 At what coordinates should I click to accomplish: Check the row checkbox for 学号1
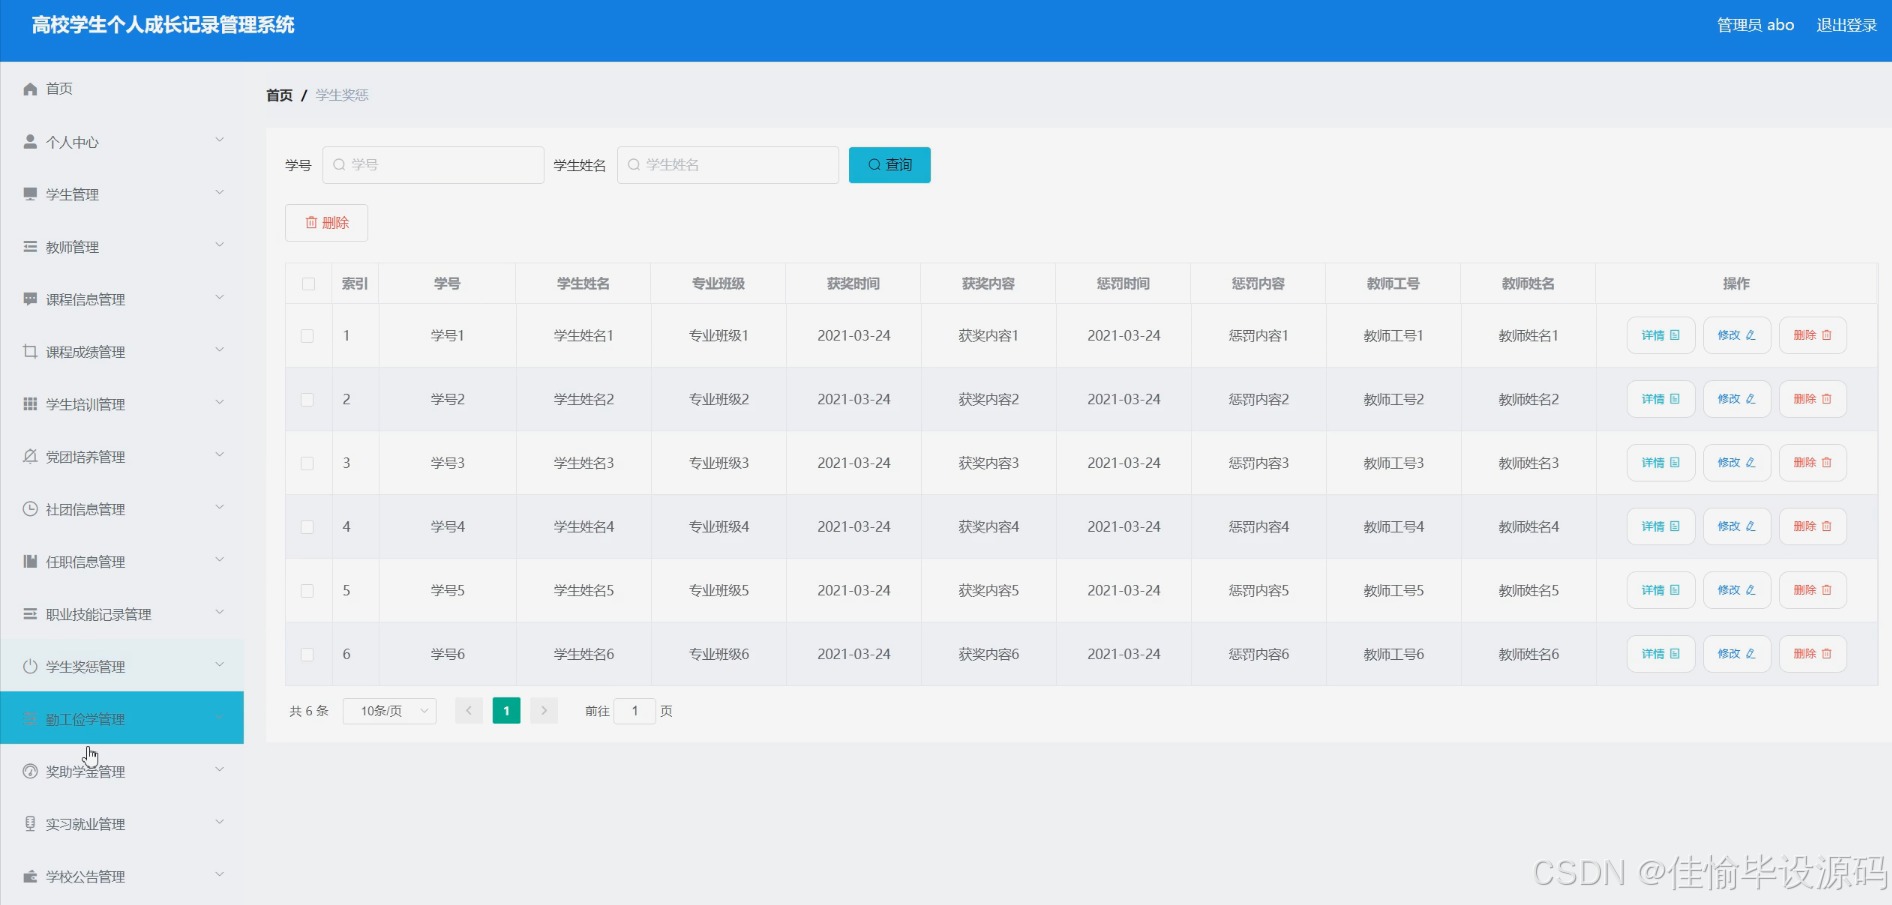(x=308, y=336)
